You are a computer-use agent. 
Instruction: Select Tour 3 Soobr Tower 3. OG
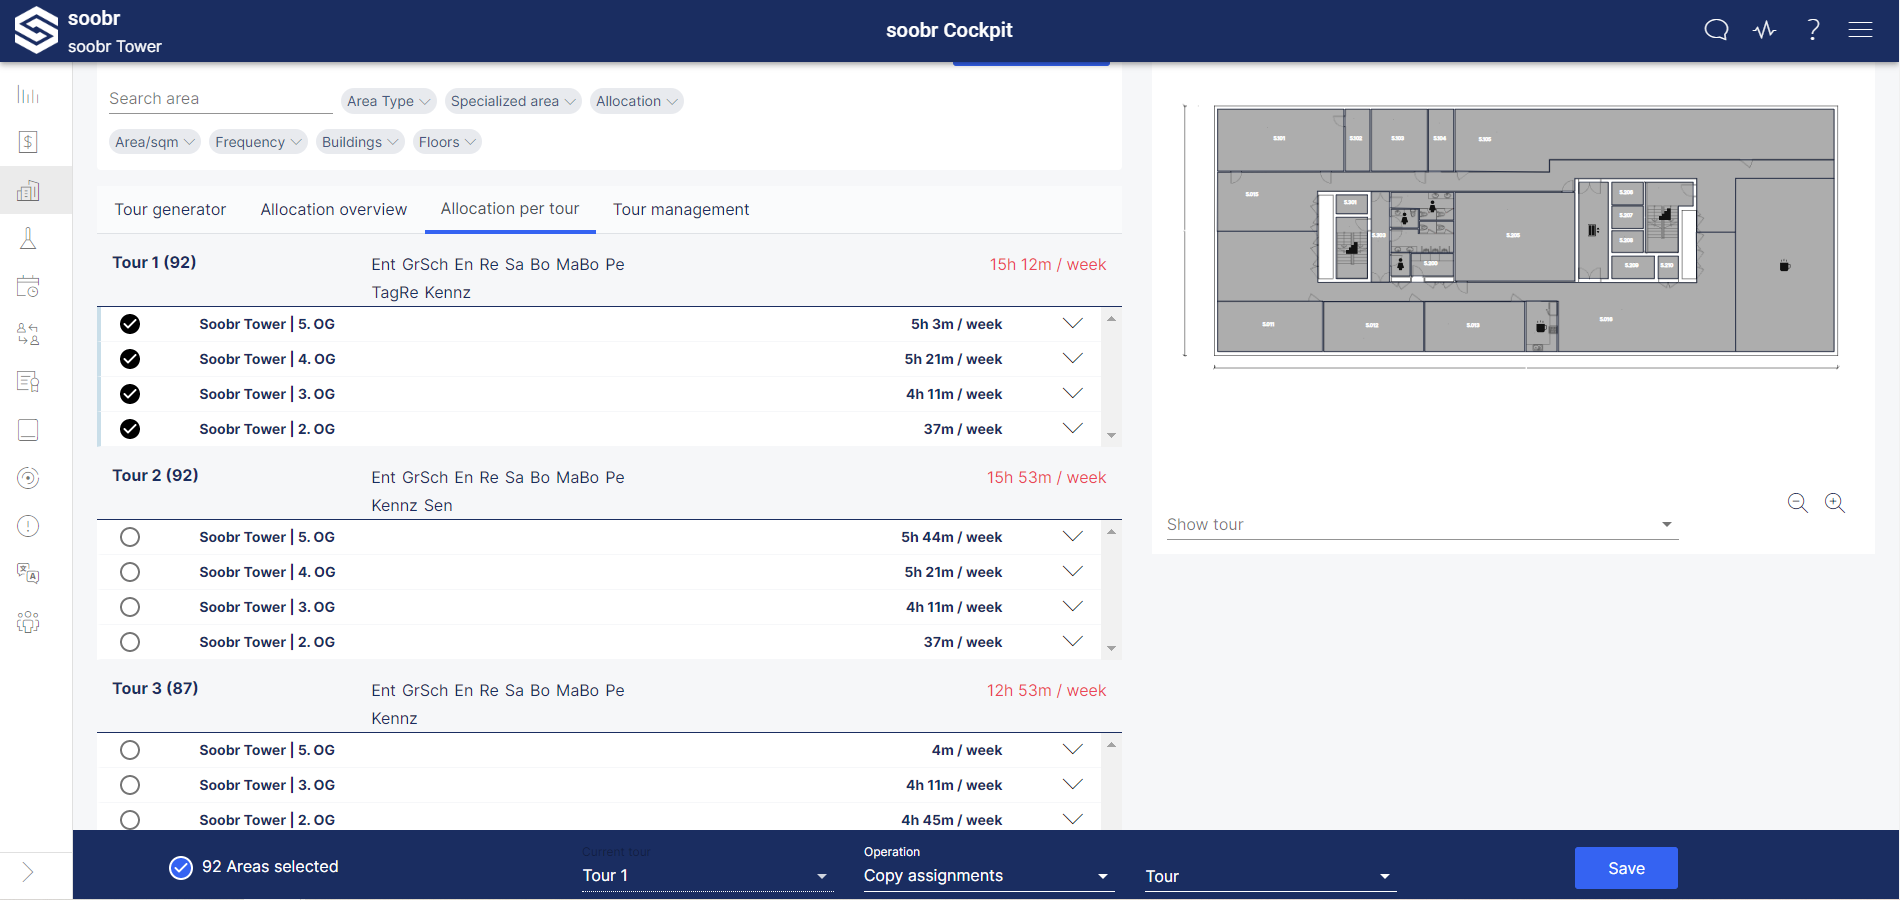130,785
